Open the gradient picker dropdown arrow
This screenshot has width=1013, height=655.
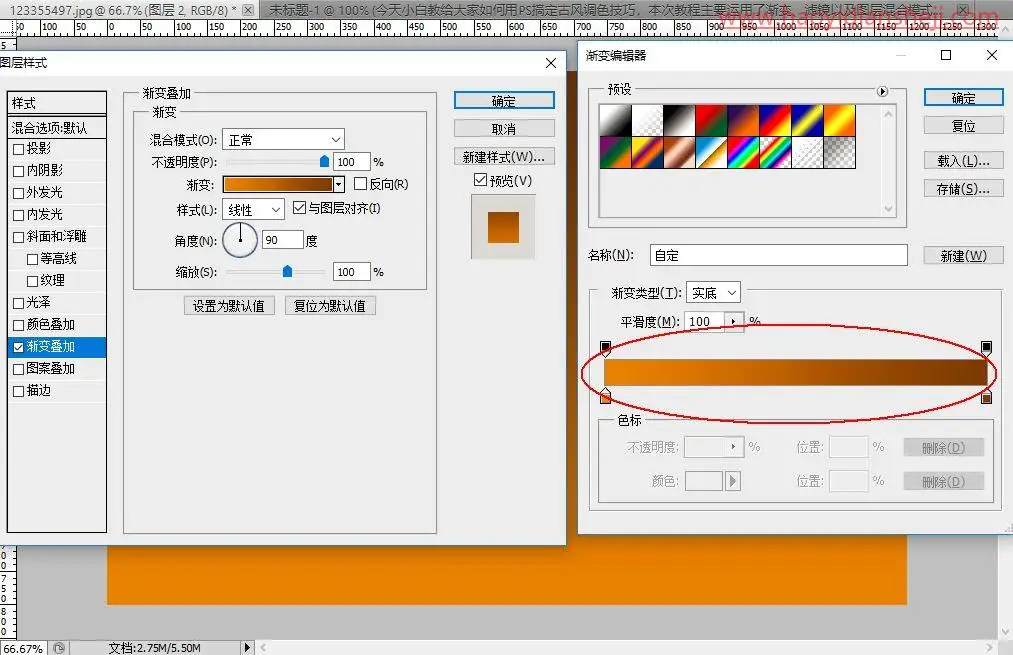[339, 185]
